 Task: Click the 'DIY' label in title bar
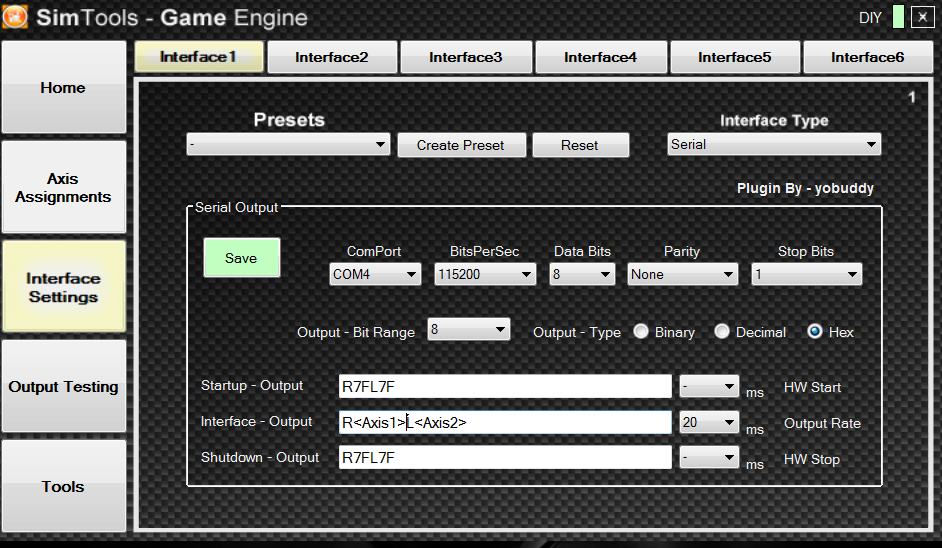tap(870, 18)
